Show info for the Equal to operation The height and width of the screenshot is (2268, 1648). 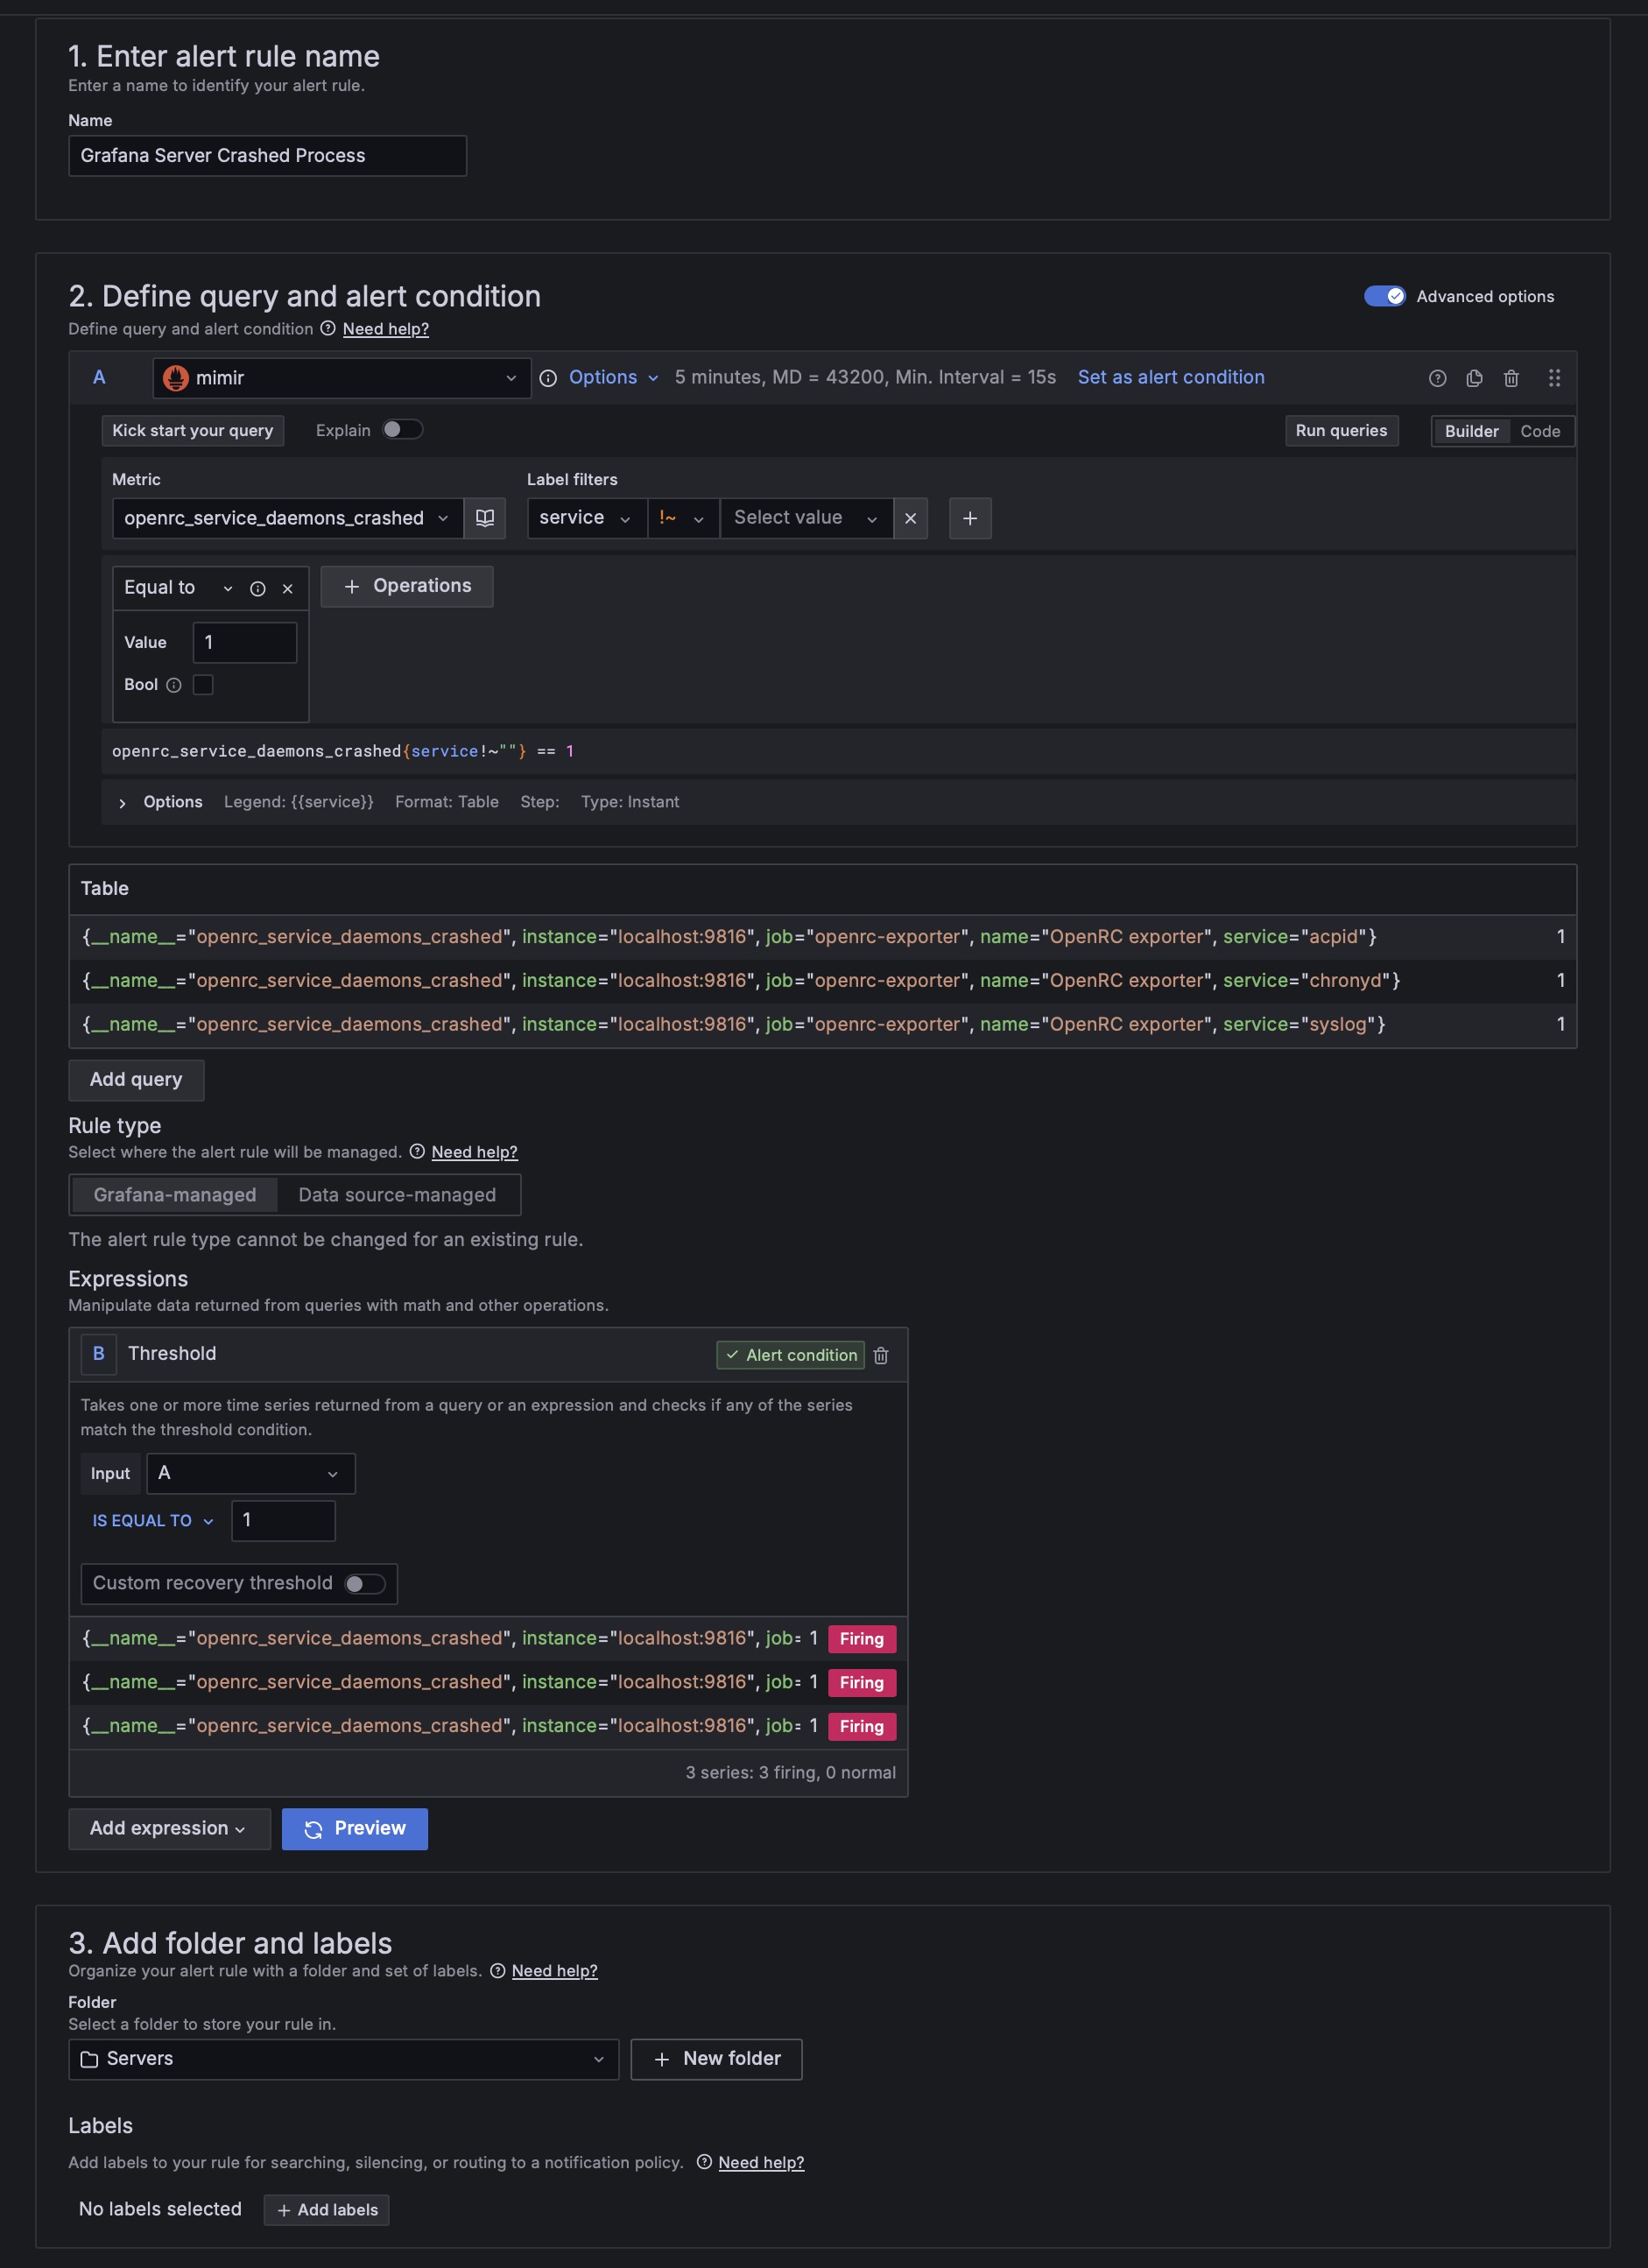point(258,589)
